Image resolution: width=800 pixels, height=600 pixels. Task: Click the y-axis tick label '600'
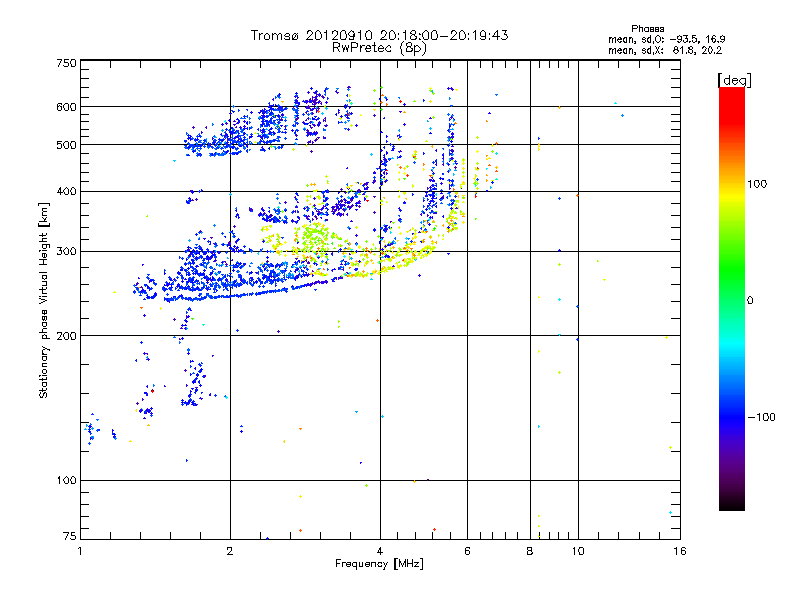tap(66, 107)
